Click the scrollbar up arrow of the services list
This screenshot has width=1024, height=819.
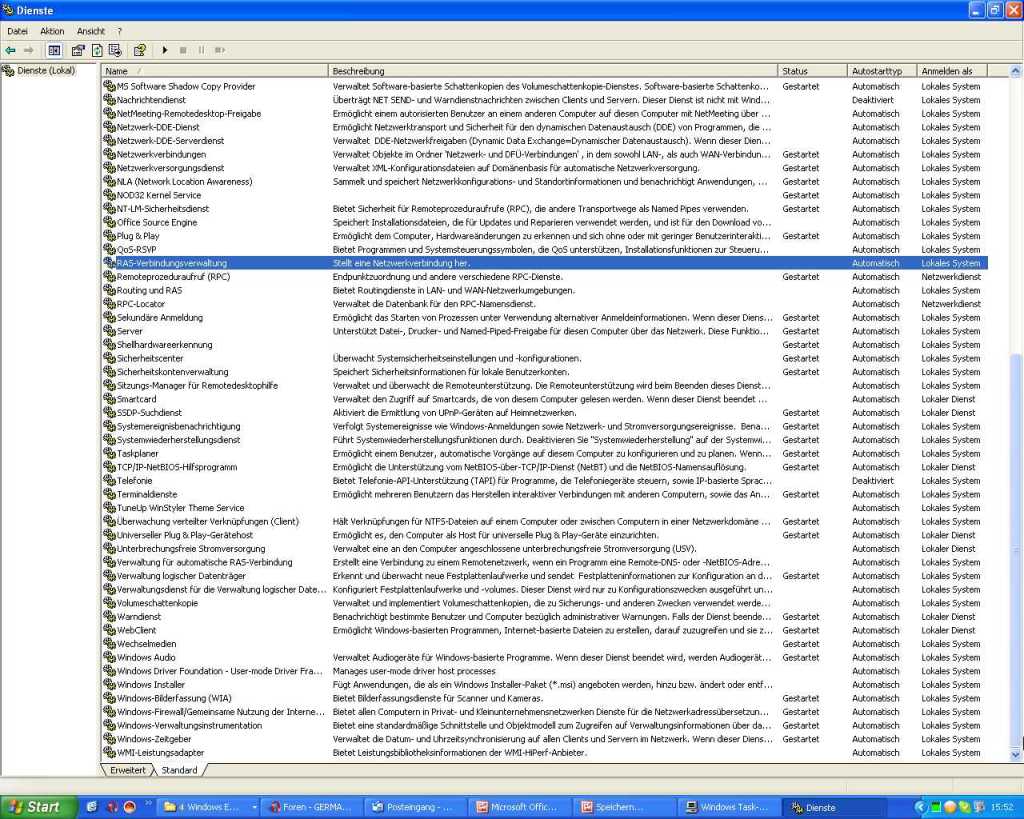click(x=1015, y=71)
